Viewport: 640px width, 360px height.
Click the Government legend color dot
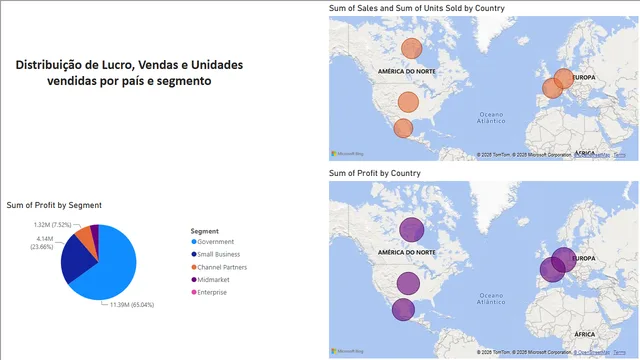click(194, 242)
